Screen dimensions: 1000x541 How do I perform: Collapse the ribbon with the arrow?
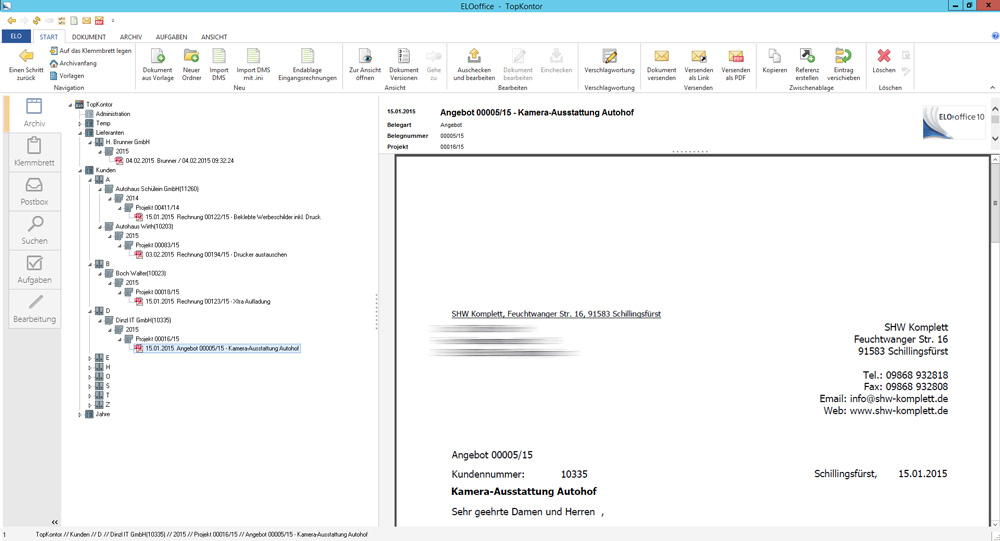pyautogui.click(x=992, y=87)
